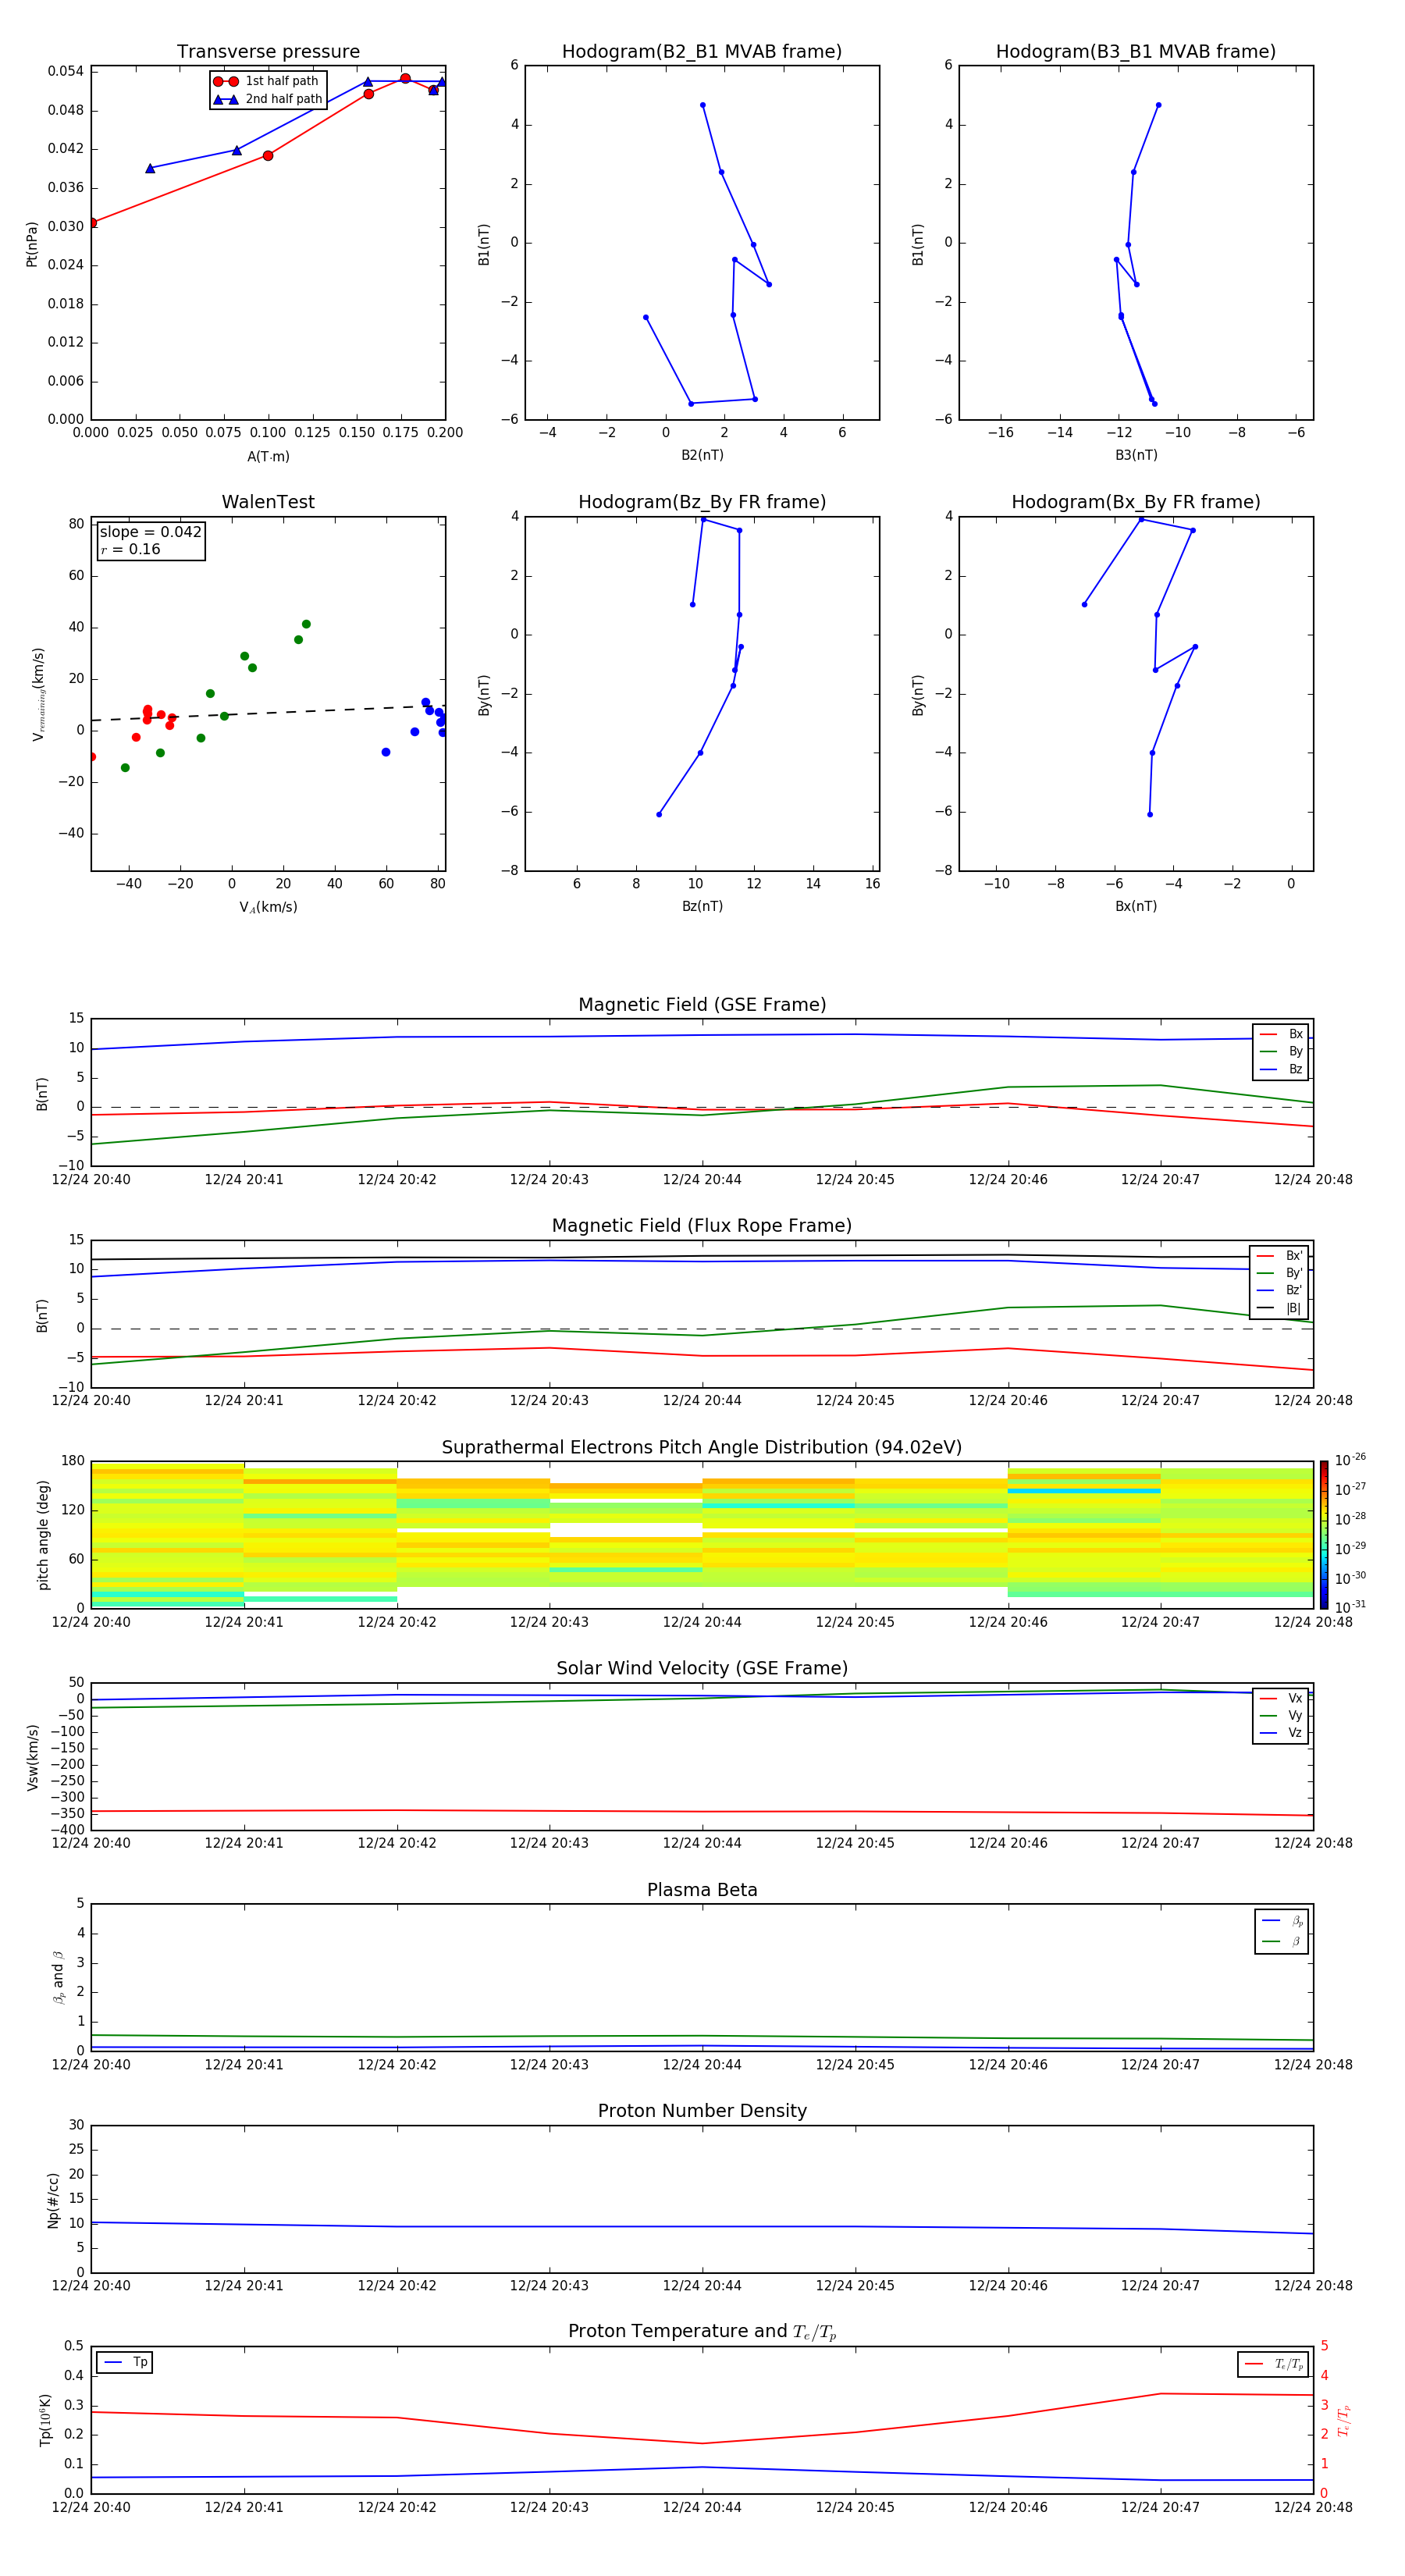The image size is (1405, 2576).
Task: Click the "βp and β" y-axis label
Action: coord(59,1977)
